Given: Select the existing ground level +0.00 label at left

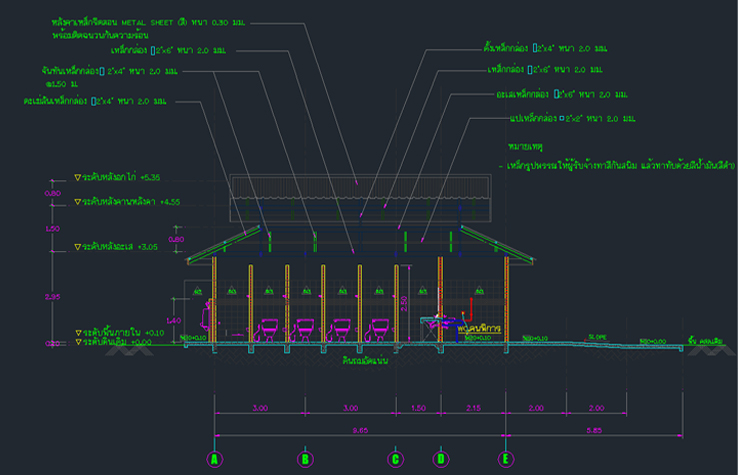Looking at the screenshot, I should (117, 342).
